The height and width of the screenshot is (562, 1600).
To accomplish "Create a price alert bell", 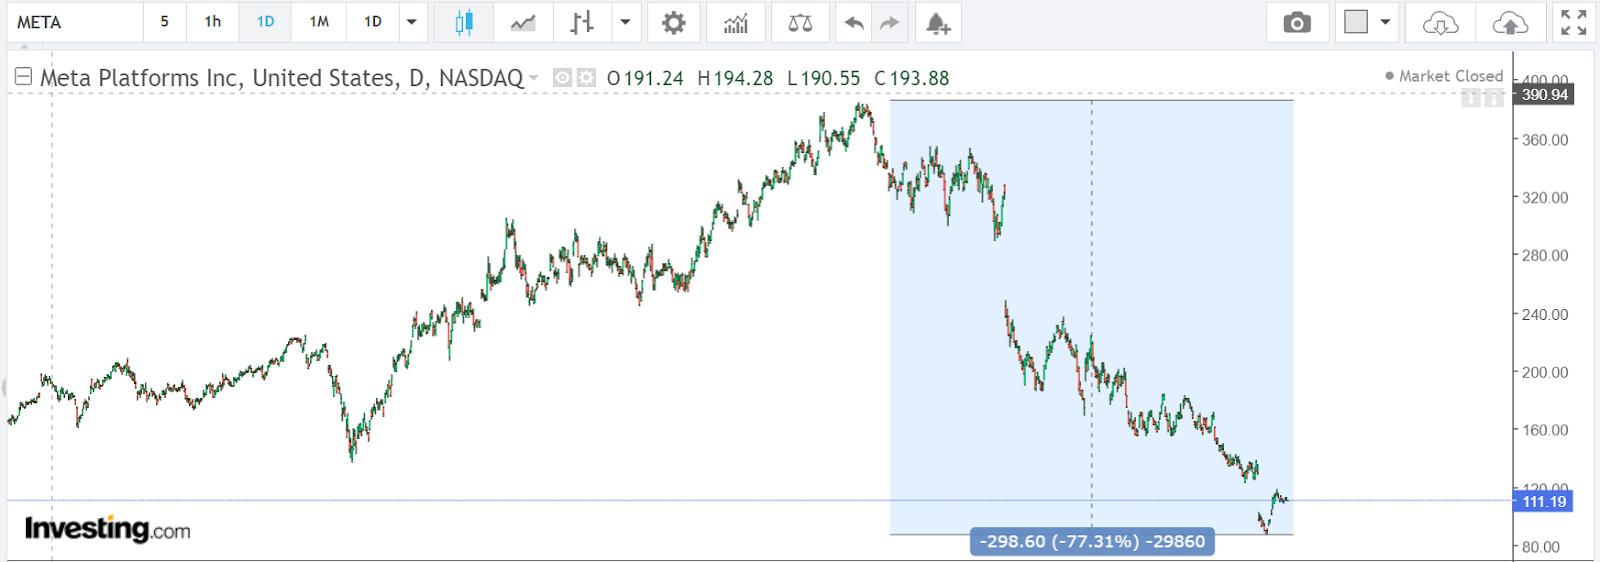I will [937, 22].
